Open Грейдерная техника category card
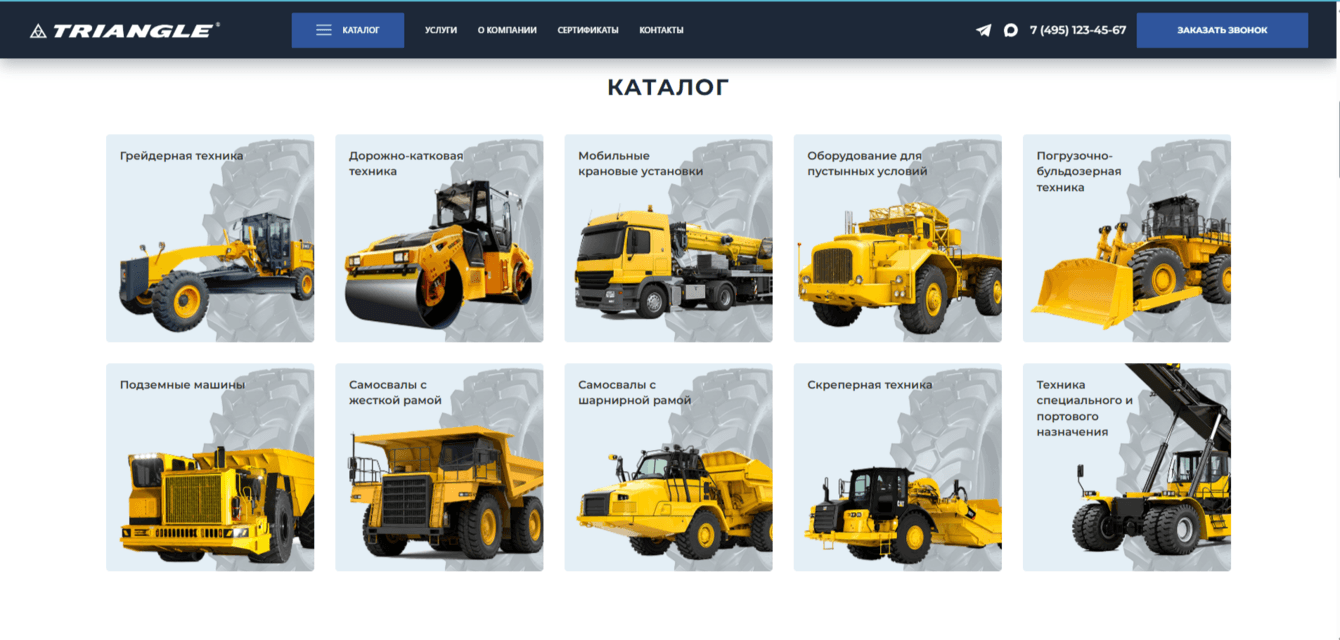The image size is (1340, 640). point(210,239)
